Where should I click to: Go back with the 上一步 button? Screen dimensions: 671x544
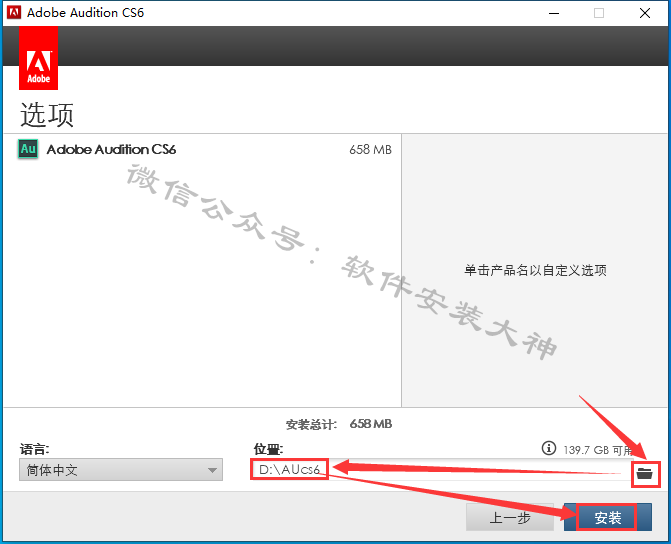click(x=510, y=517)
